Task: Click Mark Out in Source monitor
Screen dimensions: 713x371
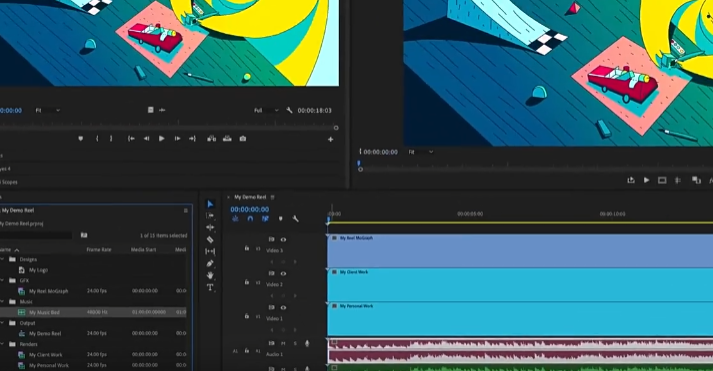Action: pyautogui.click(x=111, y=139)
